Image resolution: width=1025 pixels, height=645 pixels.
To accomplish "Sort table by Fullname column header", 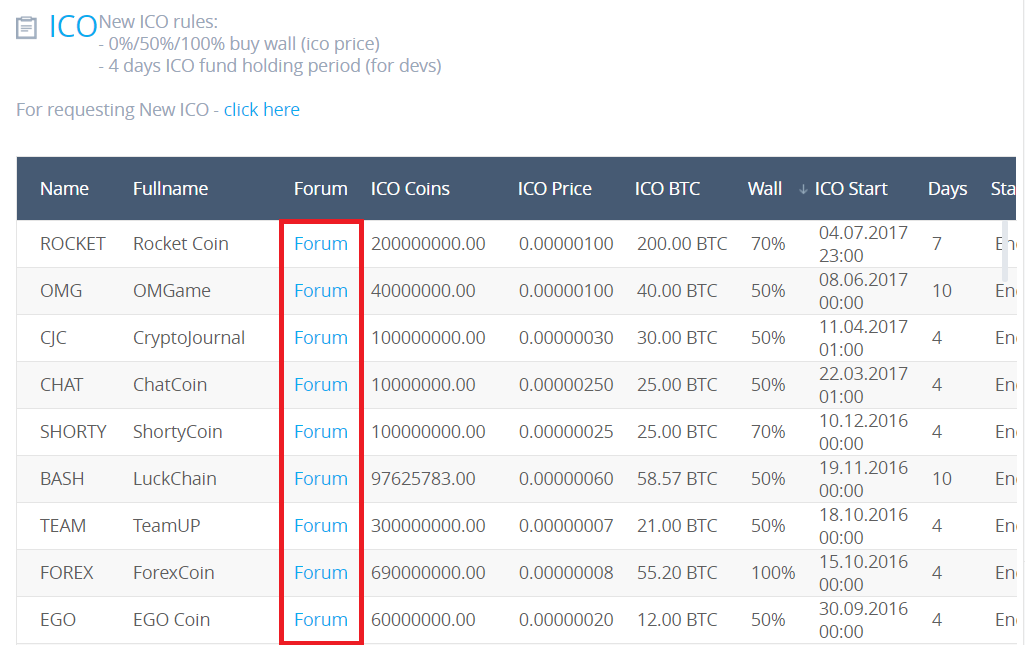I will (170, 189).
